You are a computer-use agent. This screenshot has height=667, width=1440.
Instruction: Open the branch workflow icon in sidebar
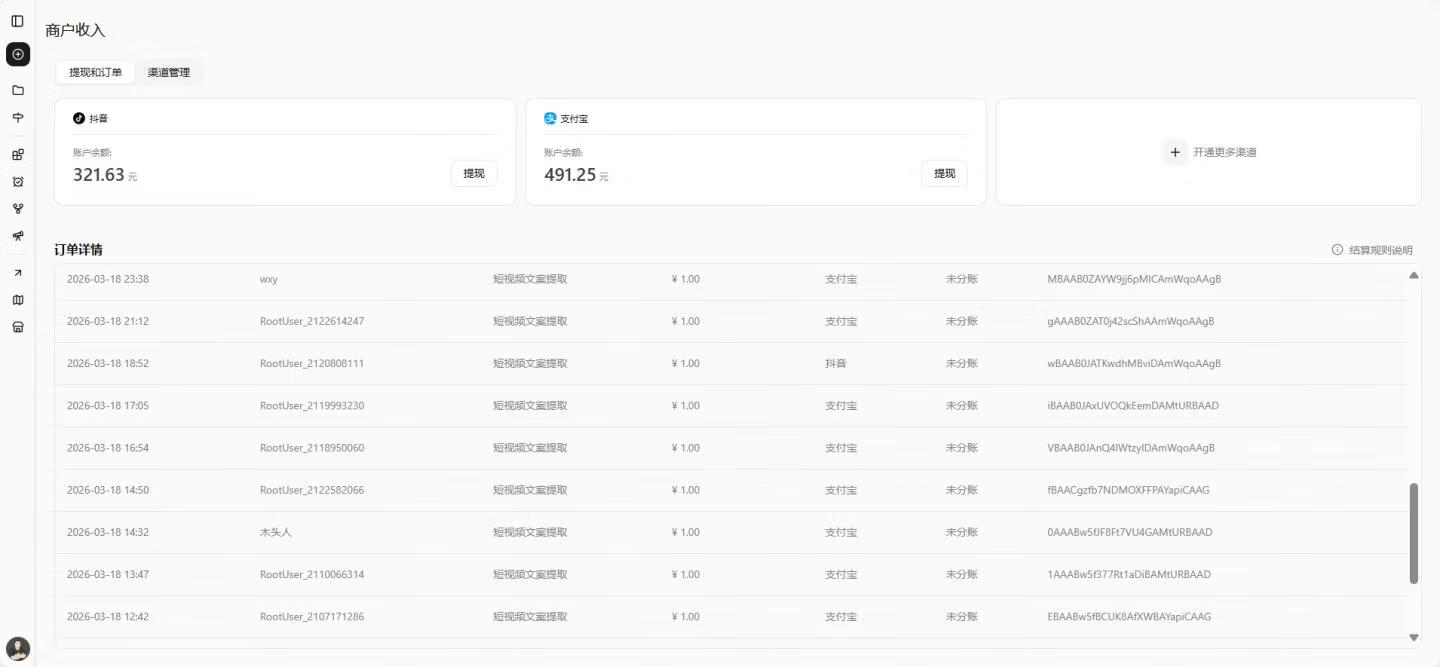tap(17, 209)
